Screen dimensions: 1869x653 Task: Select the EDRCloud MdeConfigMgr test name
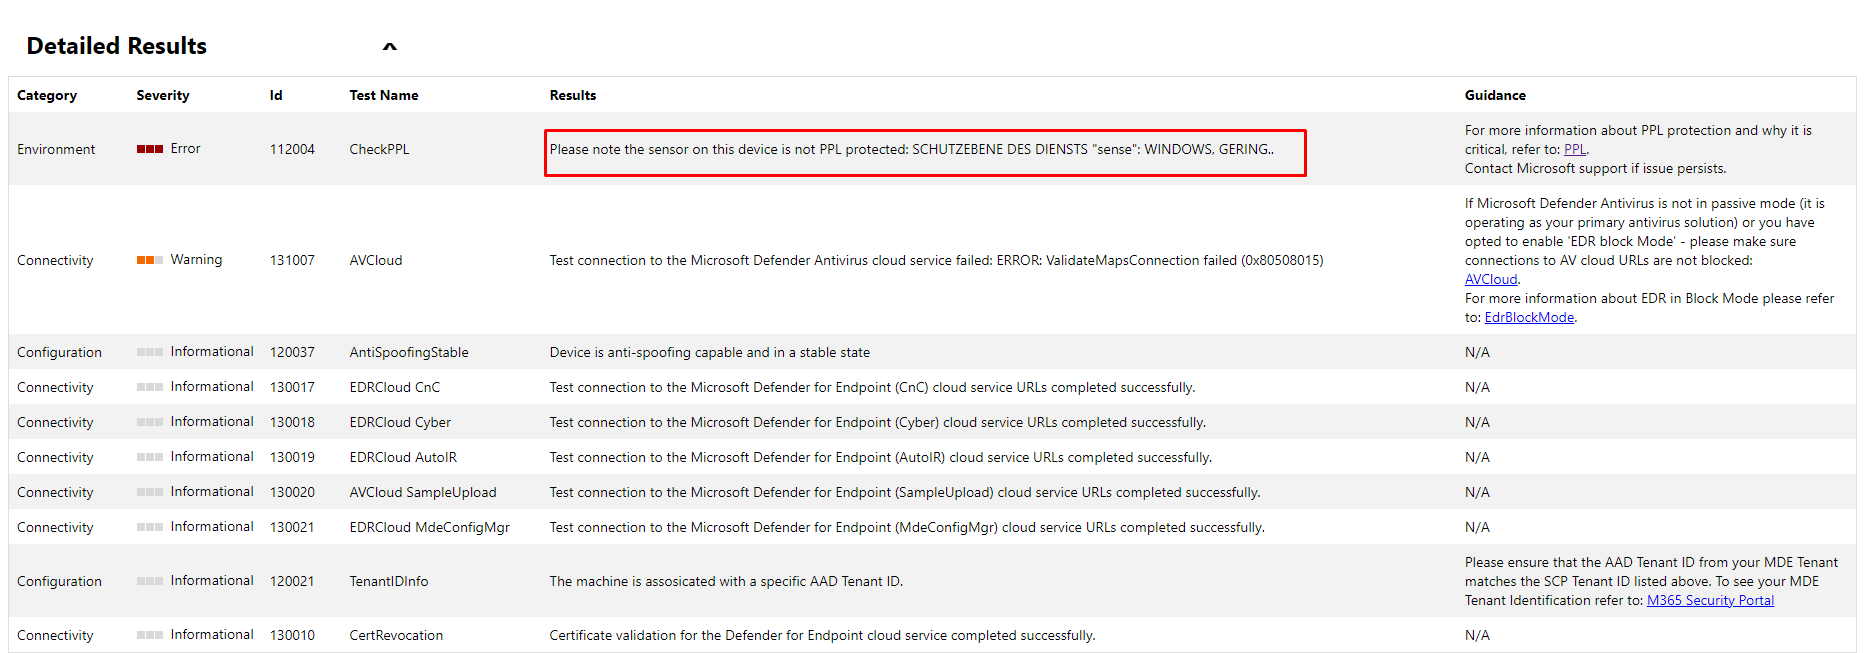point(430,527)
